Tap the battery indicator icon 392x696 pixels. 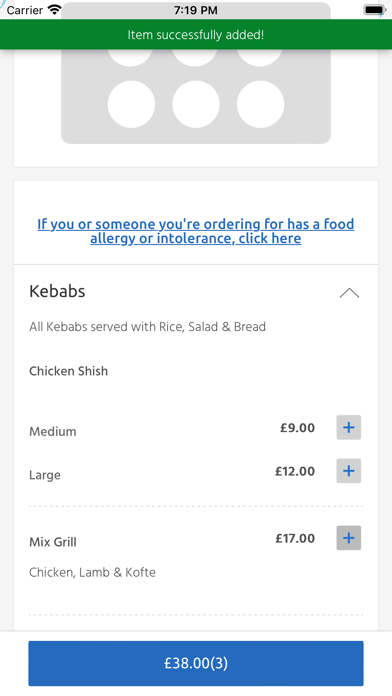(x=375, y=10)
